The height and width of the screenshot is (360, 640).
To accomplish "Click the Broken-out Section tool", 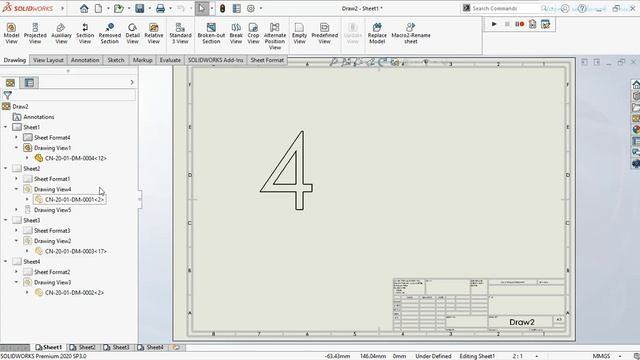I will click(211, 33).
